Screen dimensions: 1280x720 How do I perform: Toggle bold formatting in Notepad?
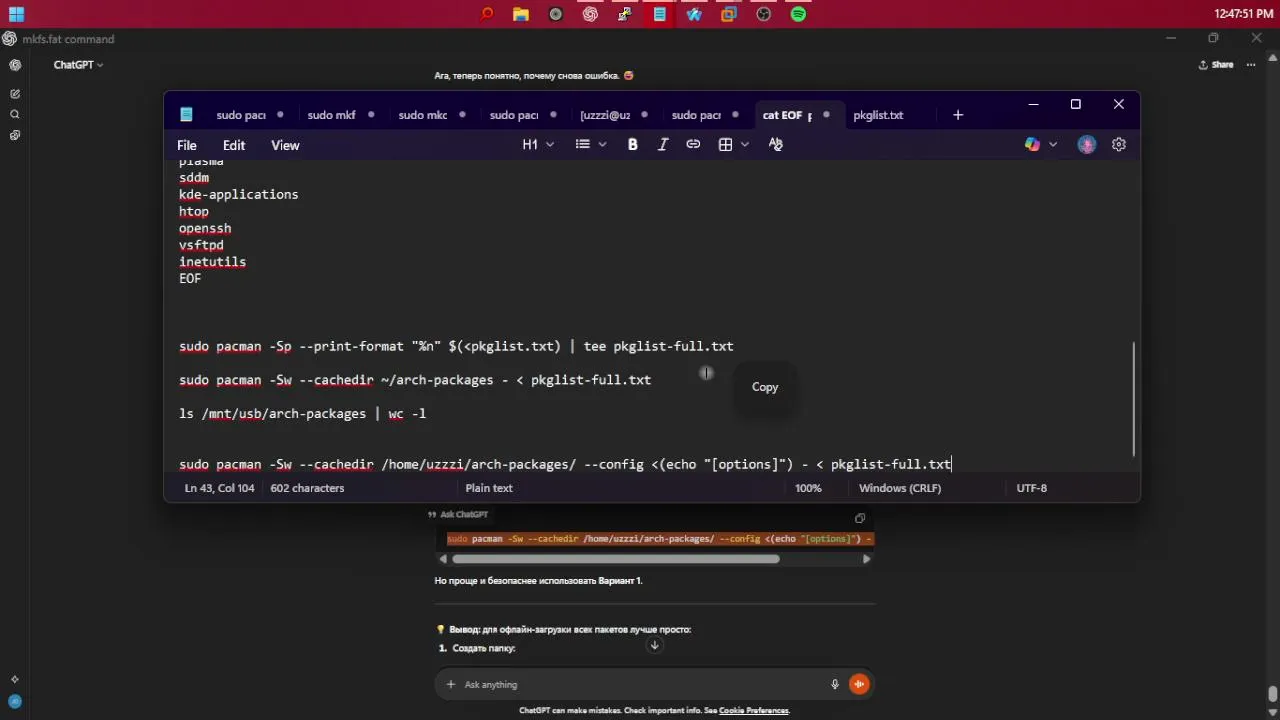point(632,145)
